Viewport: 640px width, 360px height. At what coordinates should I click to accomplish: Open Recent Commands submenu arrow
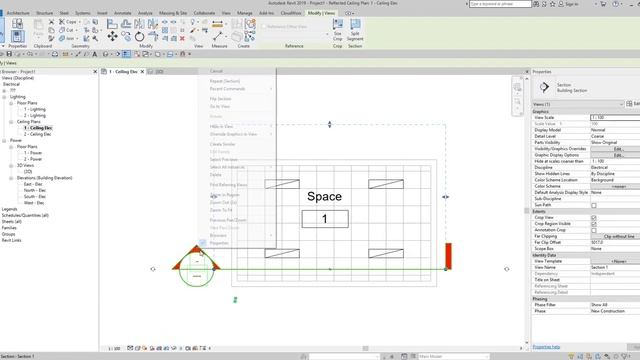pos(271,89)
